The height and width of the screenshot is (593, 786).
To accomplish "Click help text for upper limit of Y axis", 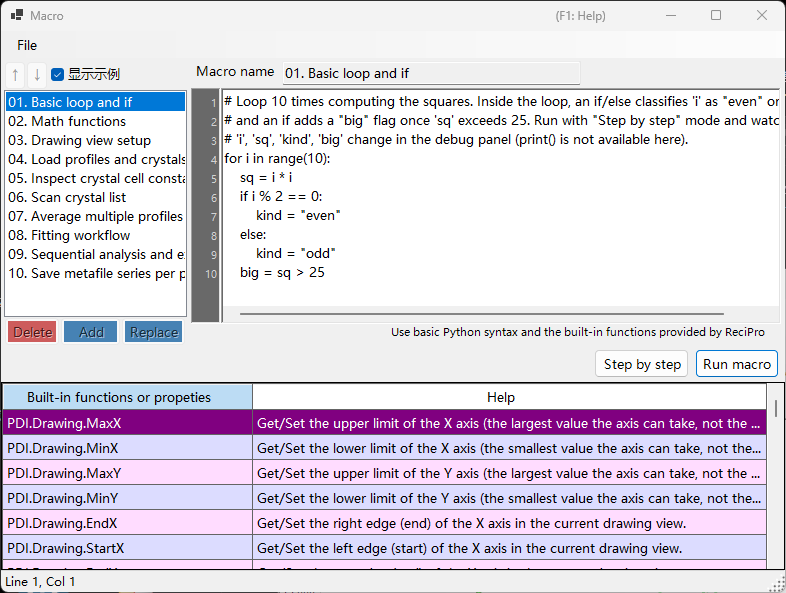I will (509, 473).
